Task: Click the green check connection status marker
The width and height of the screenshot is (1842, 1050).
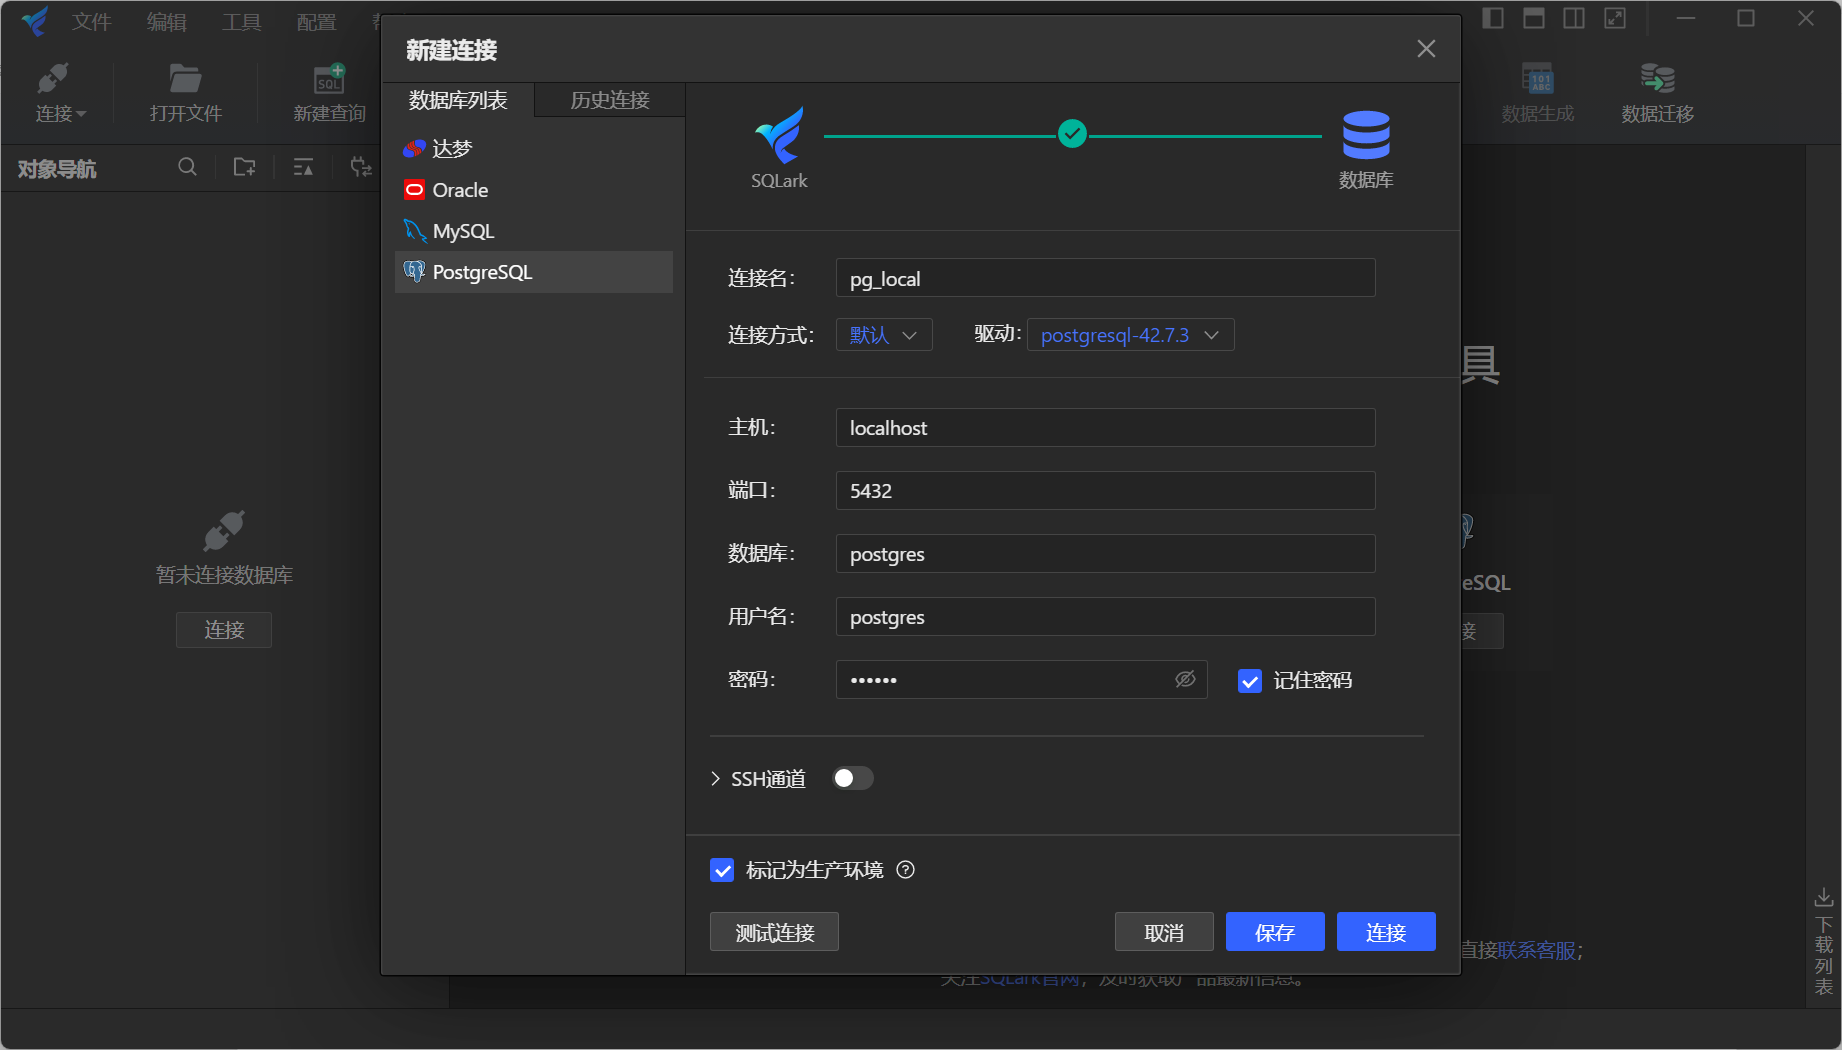Action: click(1072, 133)
